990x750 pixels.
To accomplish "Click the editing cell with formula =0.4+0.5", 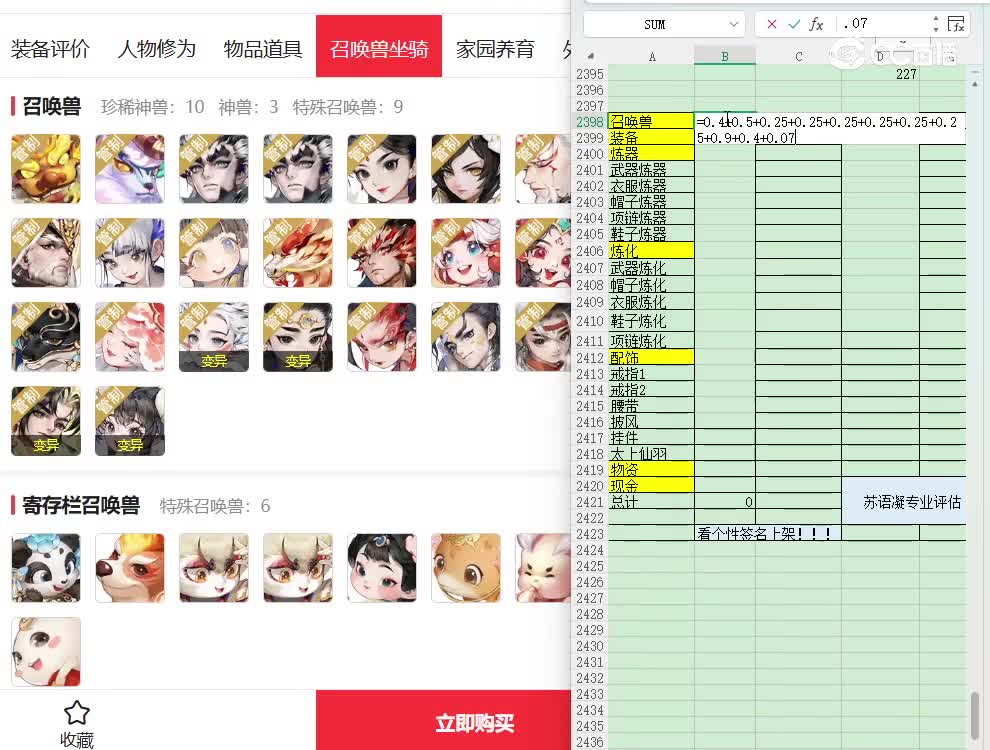I will point(830,129).
